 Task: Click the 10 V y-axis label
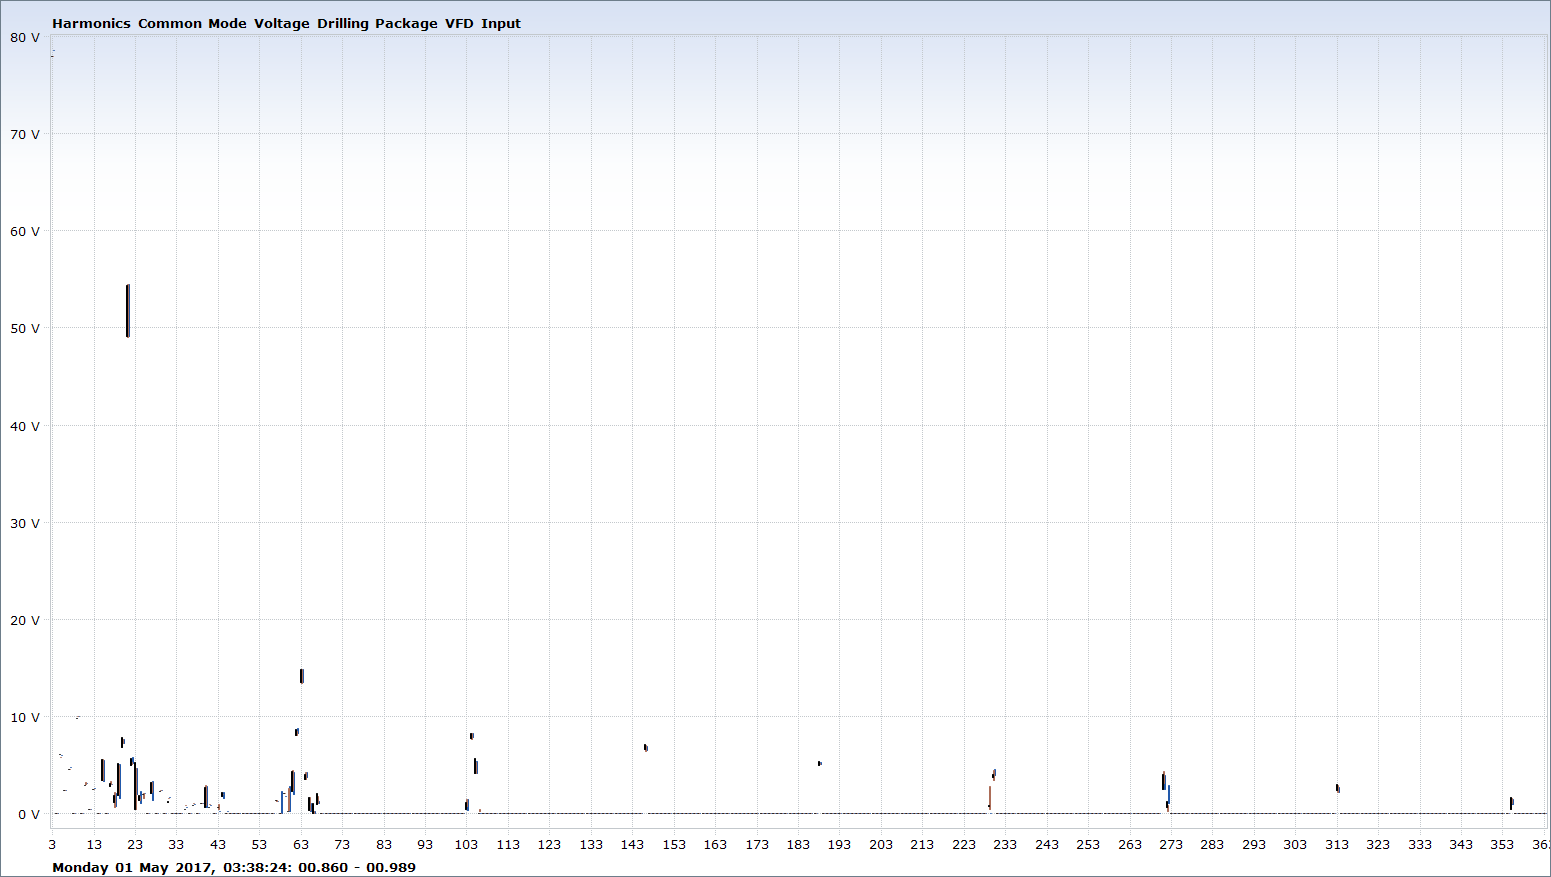(x=25, y=717)
